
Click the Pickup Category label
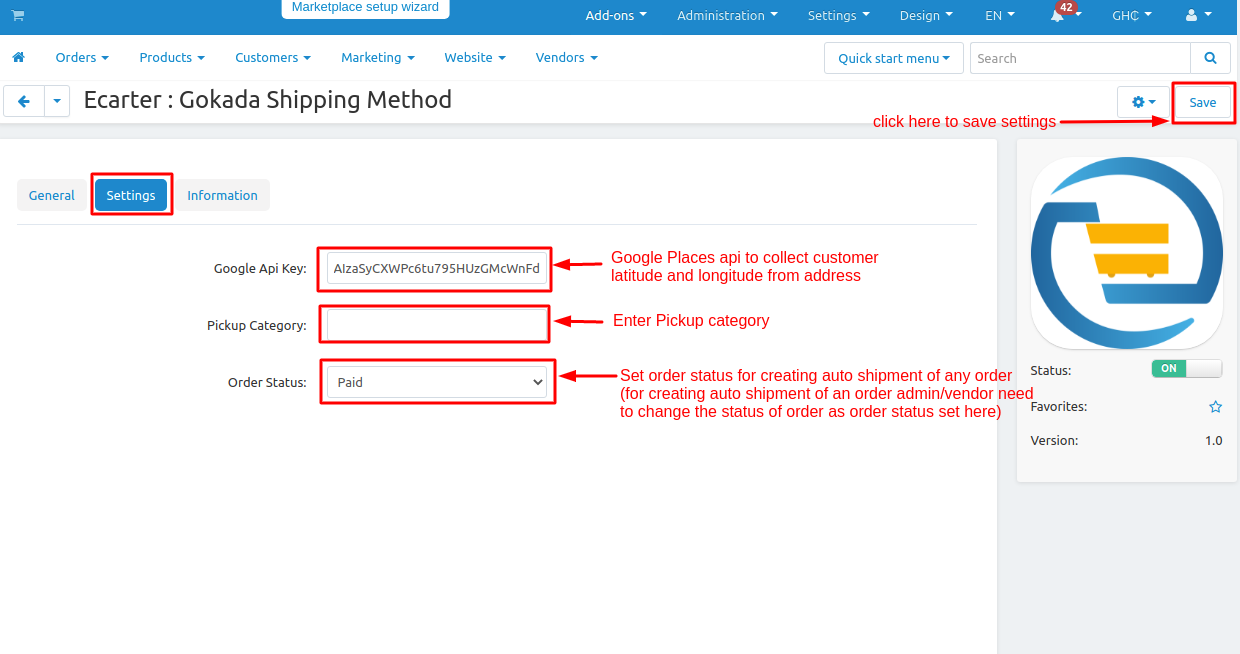pos(257,325)
